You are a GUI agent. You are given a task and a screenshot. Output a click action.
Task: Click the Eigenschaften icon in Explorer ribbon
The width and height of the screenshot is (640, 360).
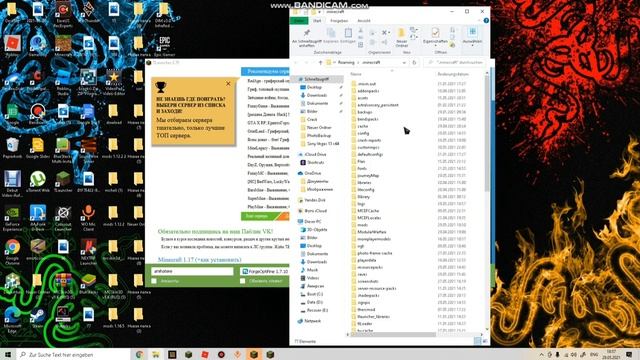(435, 33)
